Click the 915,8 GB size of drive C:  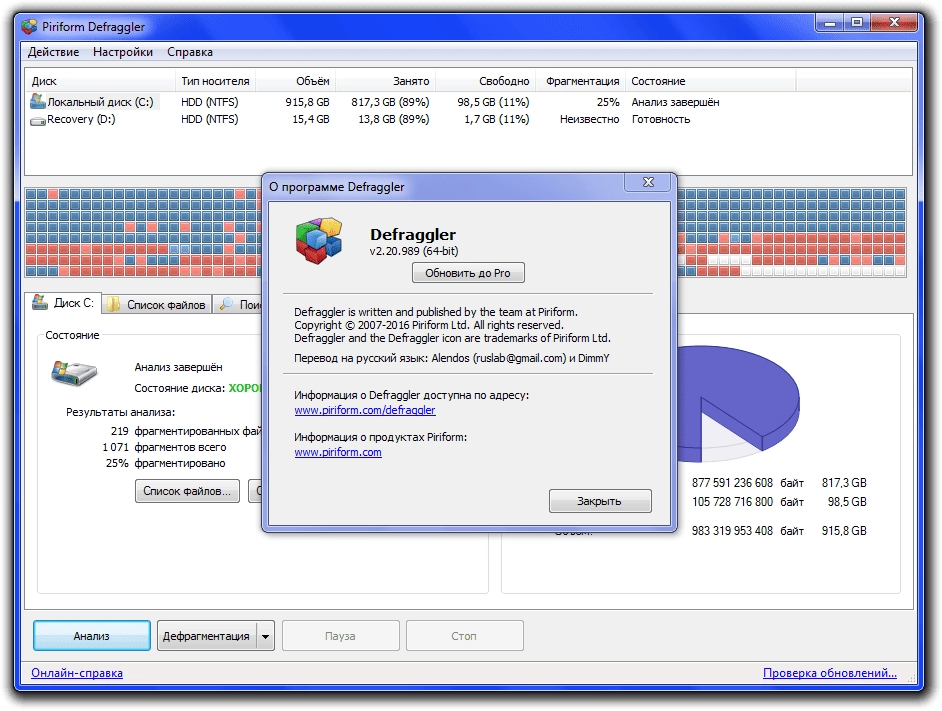pos(307,102)
